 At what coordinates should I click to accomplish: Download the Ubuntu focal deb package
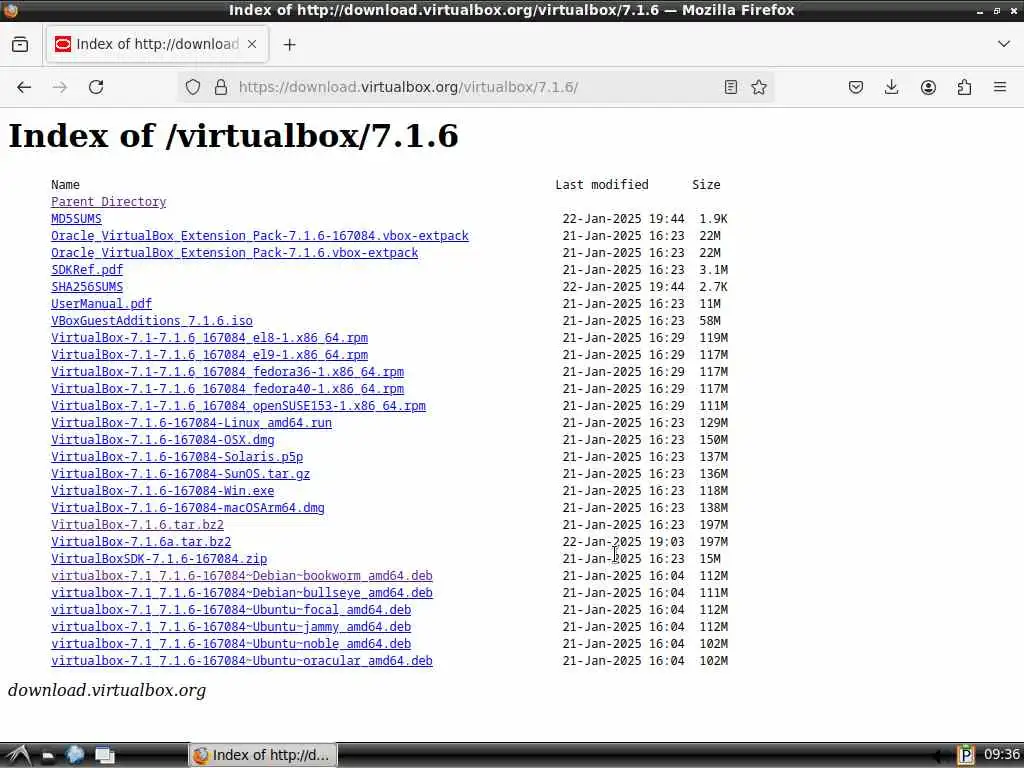point(231,609)
